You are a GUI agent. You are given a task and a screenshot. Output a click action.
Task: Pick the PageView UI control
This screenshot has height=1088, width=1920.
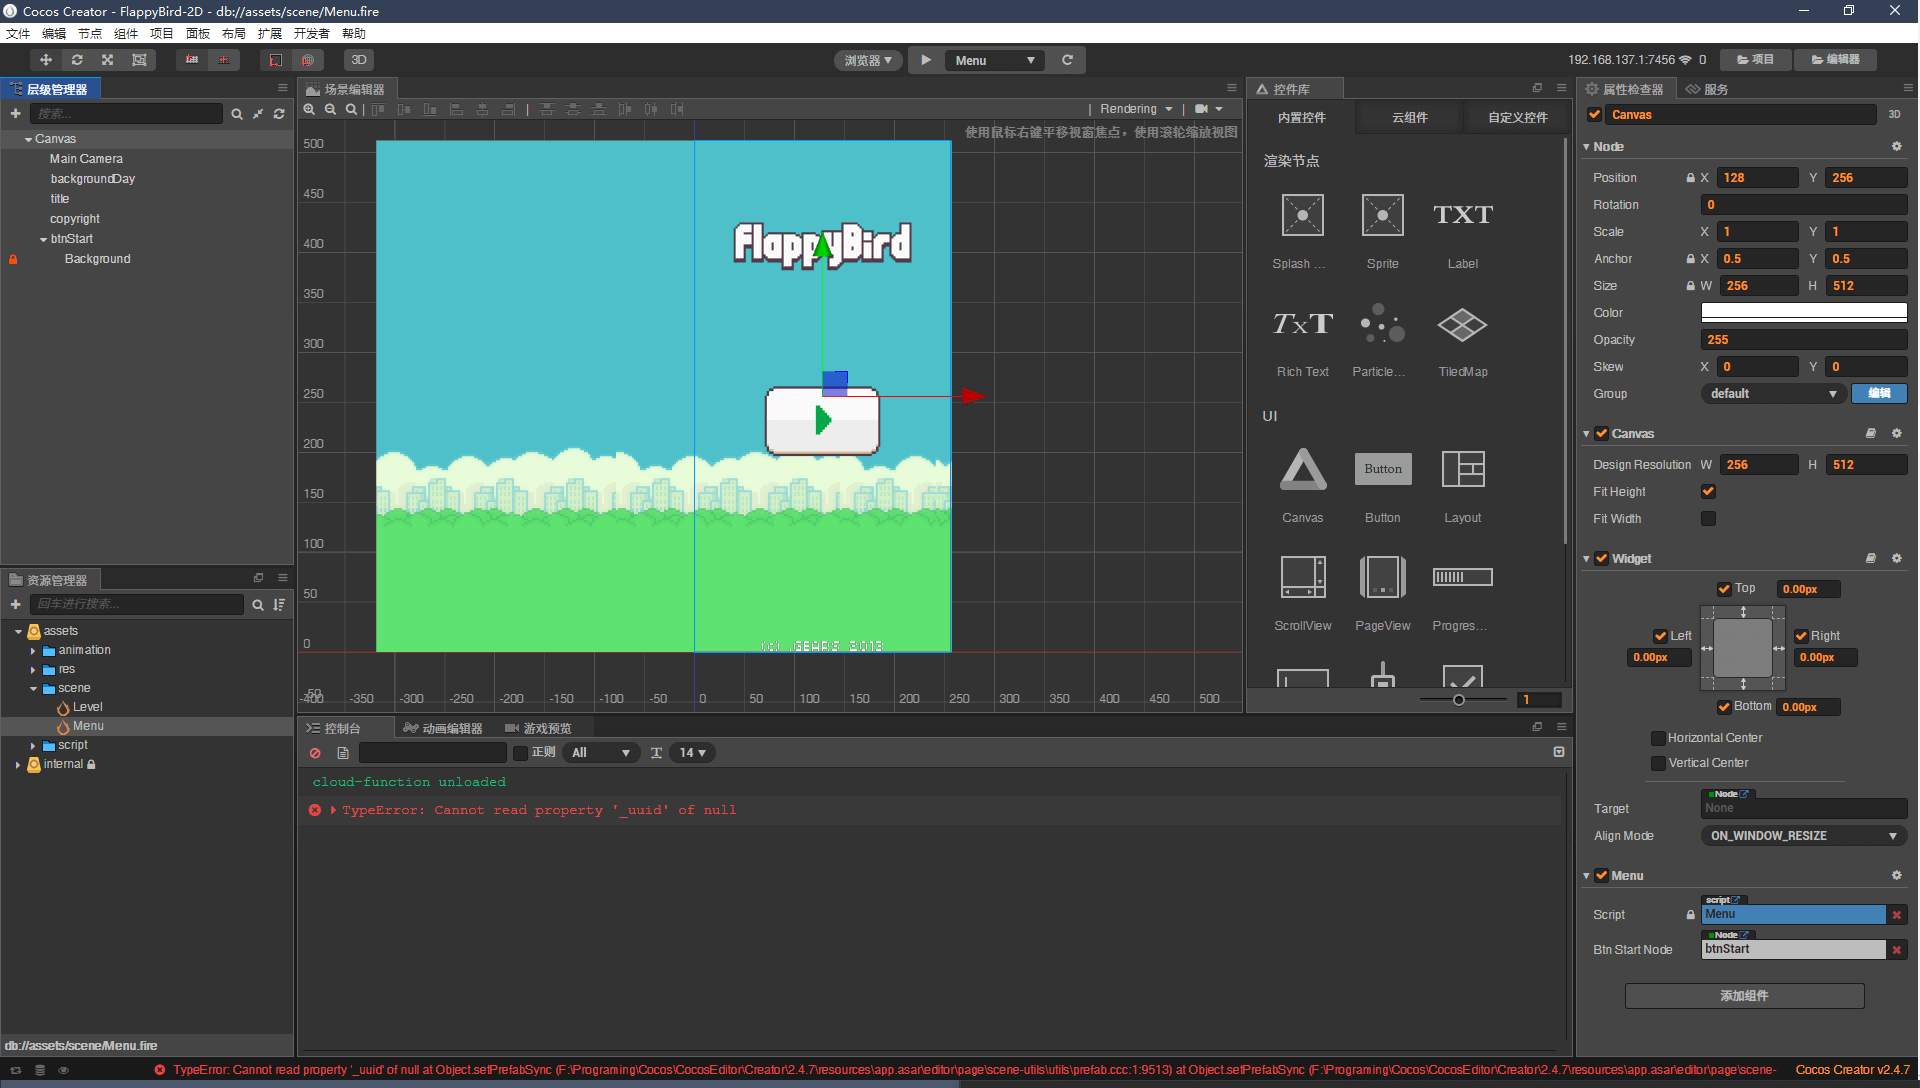[x=1382, y=594]
